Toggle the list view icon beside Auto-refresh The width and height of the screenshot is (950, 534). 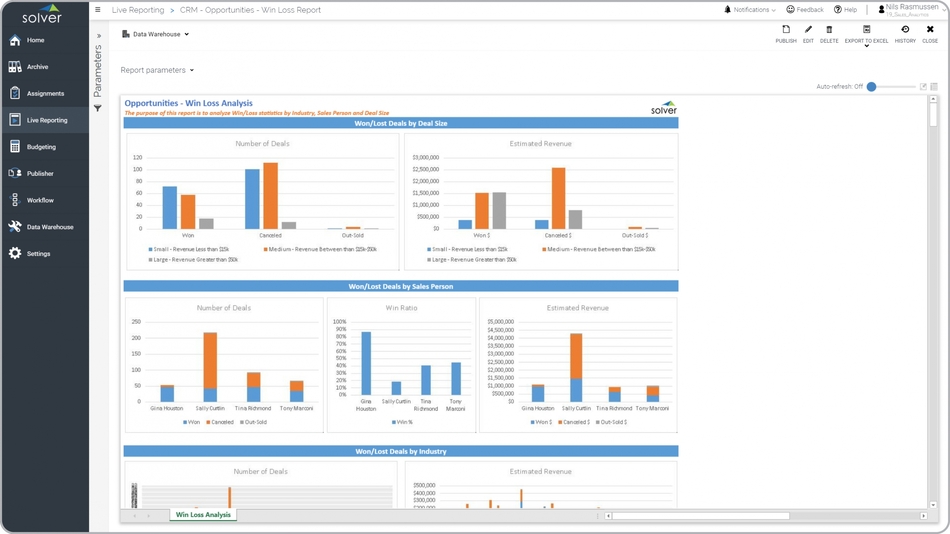tap(934, 87)
